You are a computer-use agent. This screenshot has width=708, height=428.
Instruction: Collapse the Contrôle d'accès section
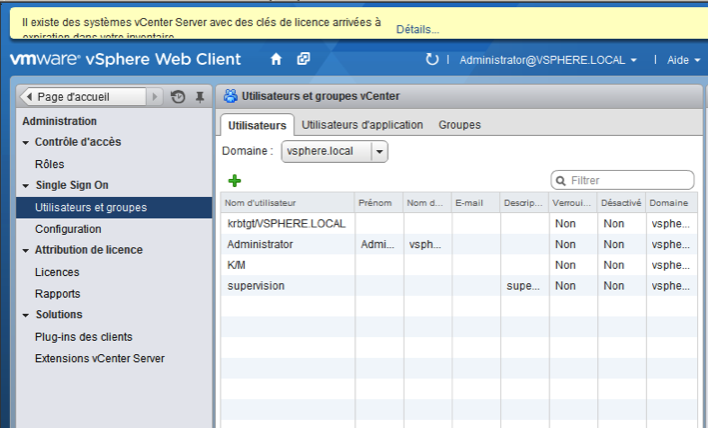click(27, 142)
